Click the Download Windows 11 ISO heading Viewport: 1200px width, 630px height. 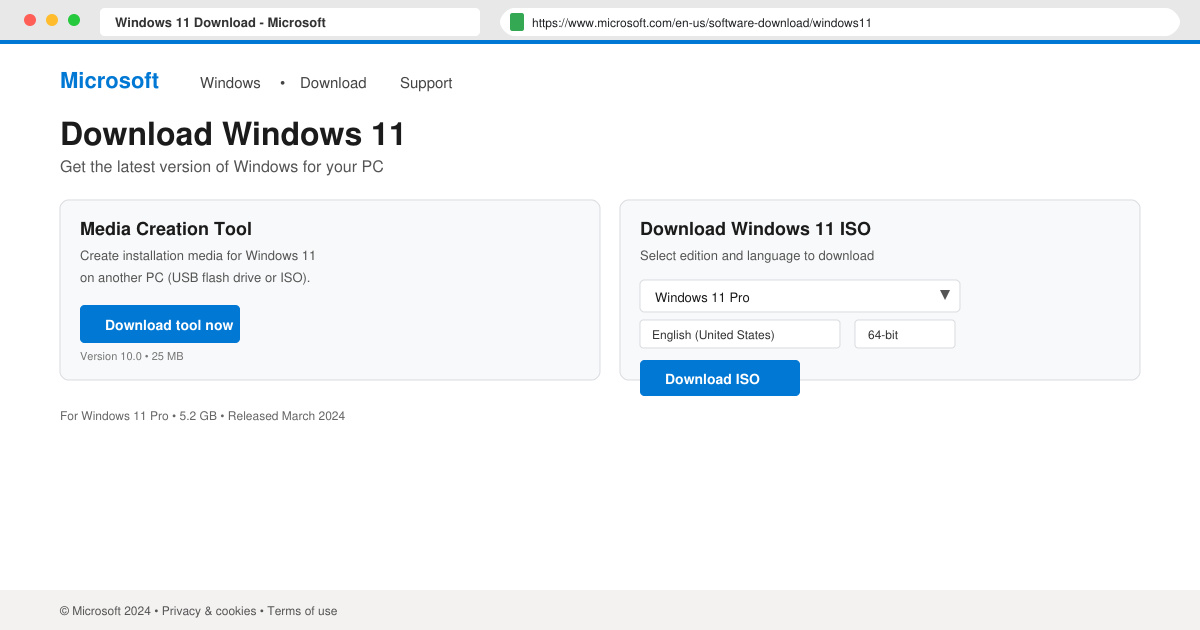click(x=755, y=229)
